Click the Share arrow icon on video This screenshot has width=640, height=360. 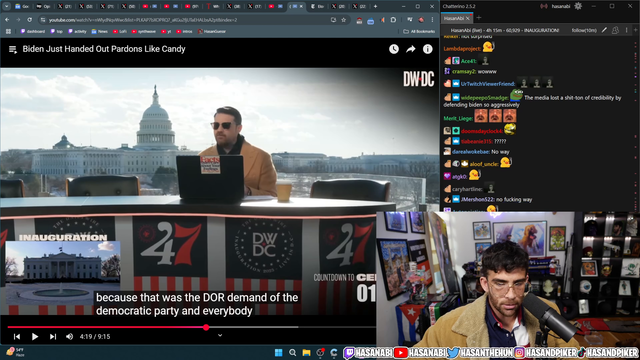pyautogui.click(x=411, y=49)
